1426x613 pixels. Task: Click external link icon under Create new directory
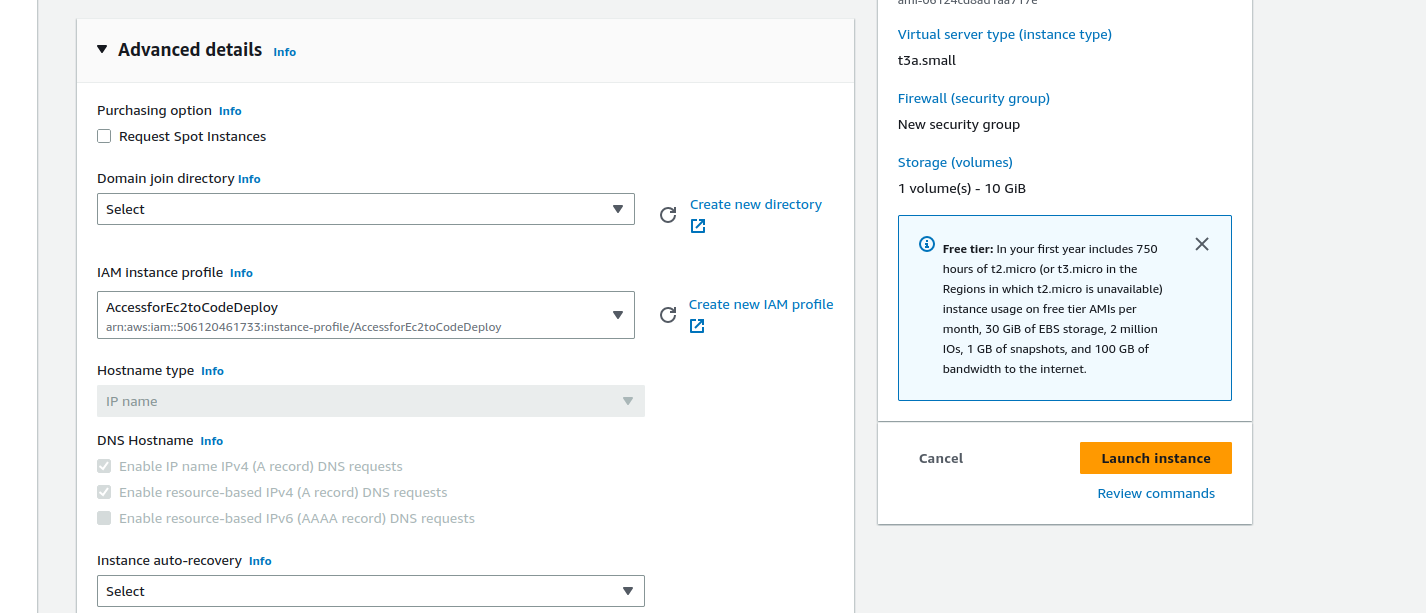(698, 226)
